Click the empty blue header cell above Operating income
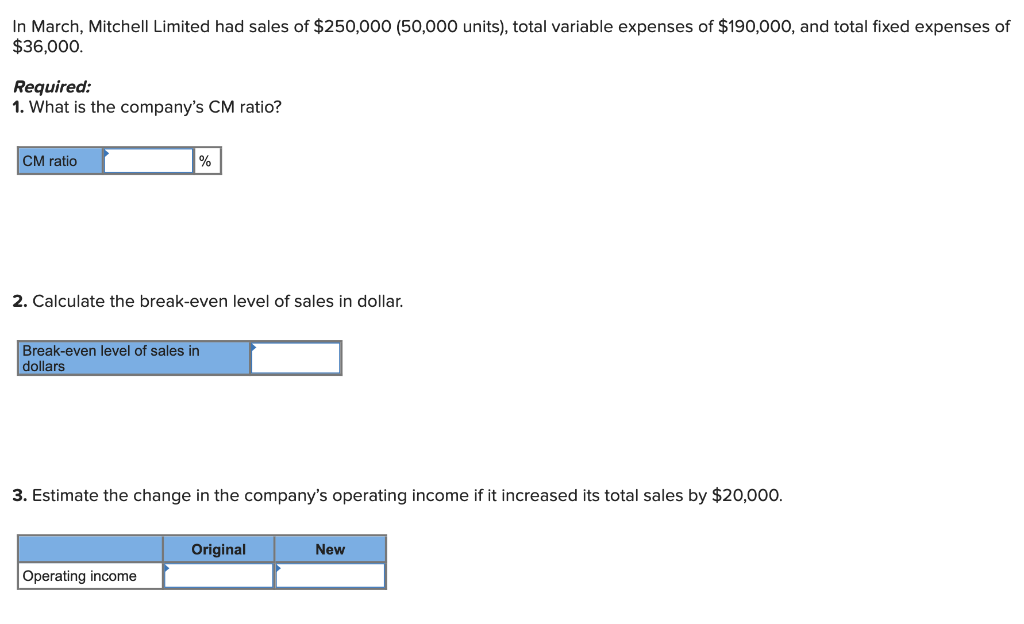The image size is (1024, 624). tap(90, 549)
